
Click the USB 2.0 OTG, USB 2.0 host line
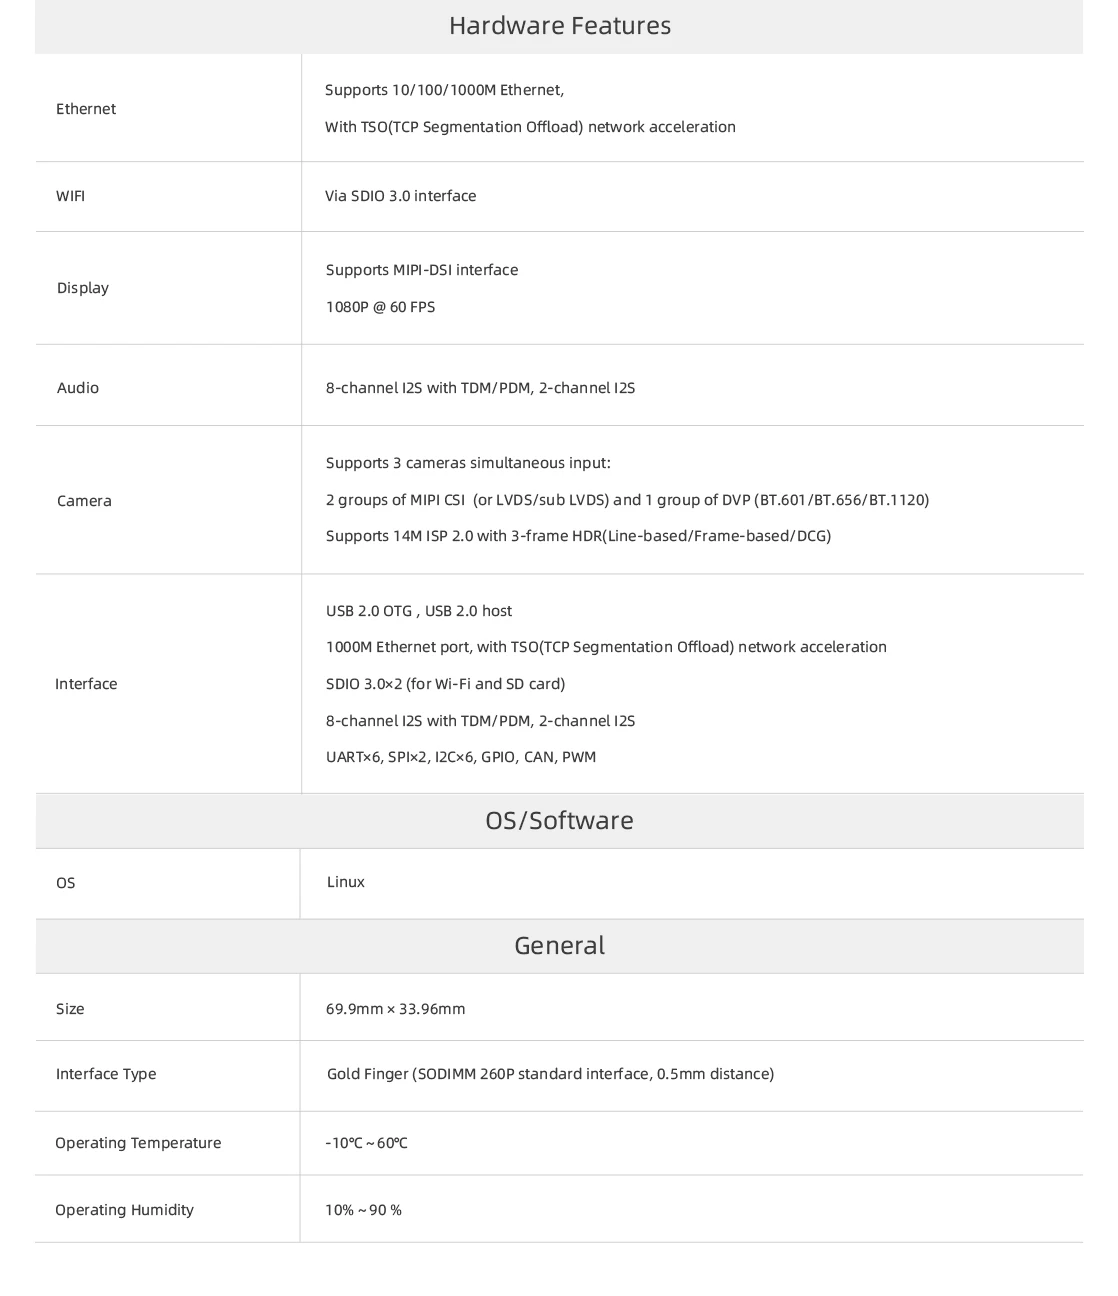tap(419, 611)
